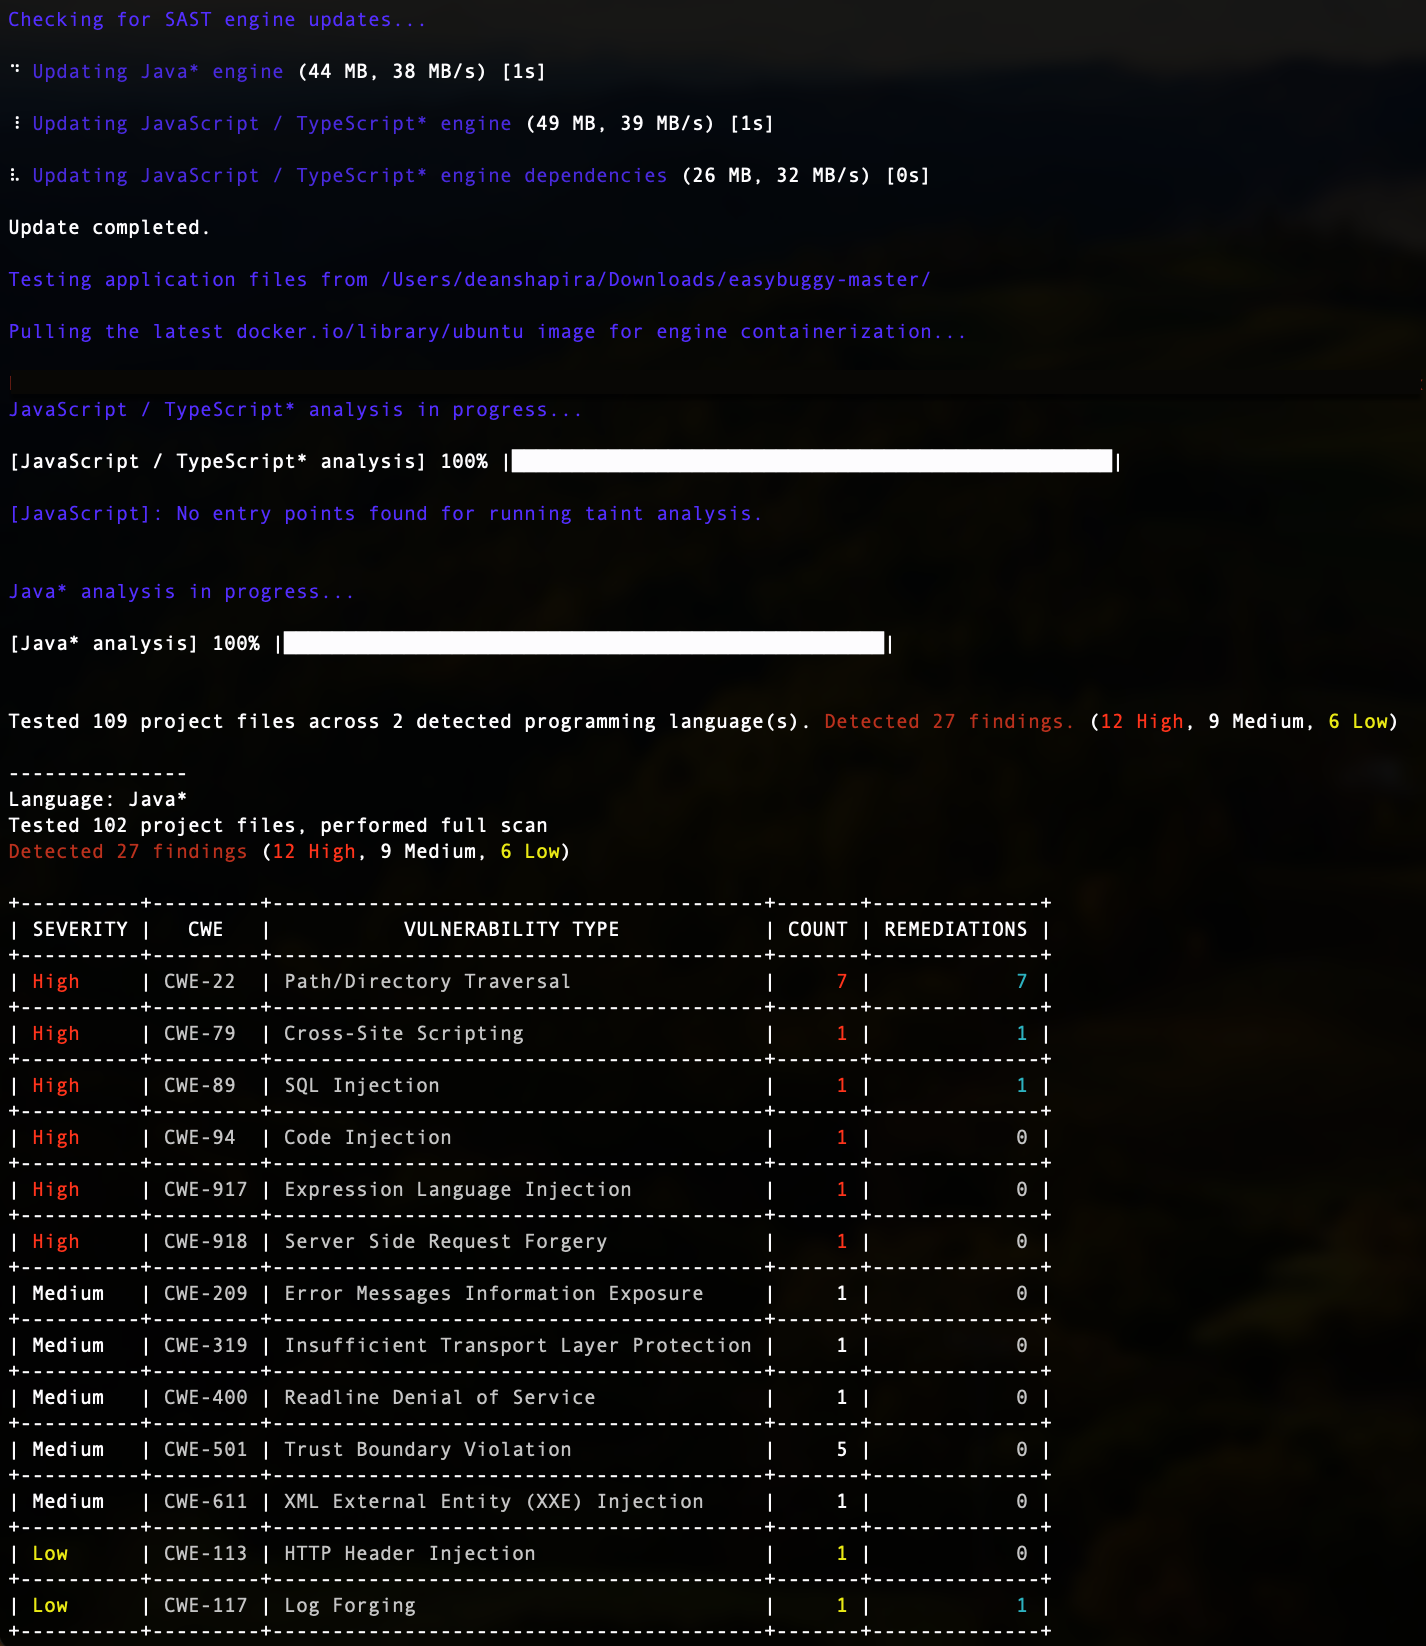Click the REMEDIATIONS column header
The height and width of the screenshot is (1646, 1426).
pyautogui.click(x=955, y=930)
